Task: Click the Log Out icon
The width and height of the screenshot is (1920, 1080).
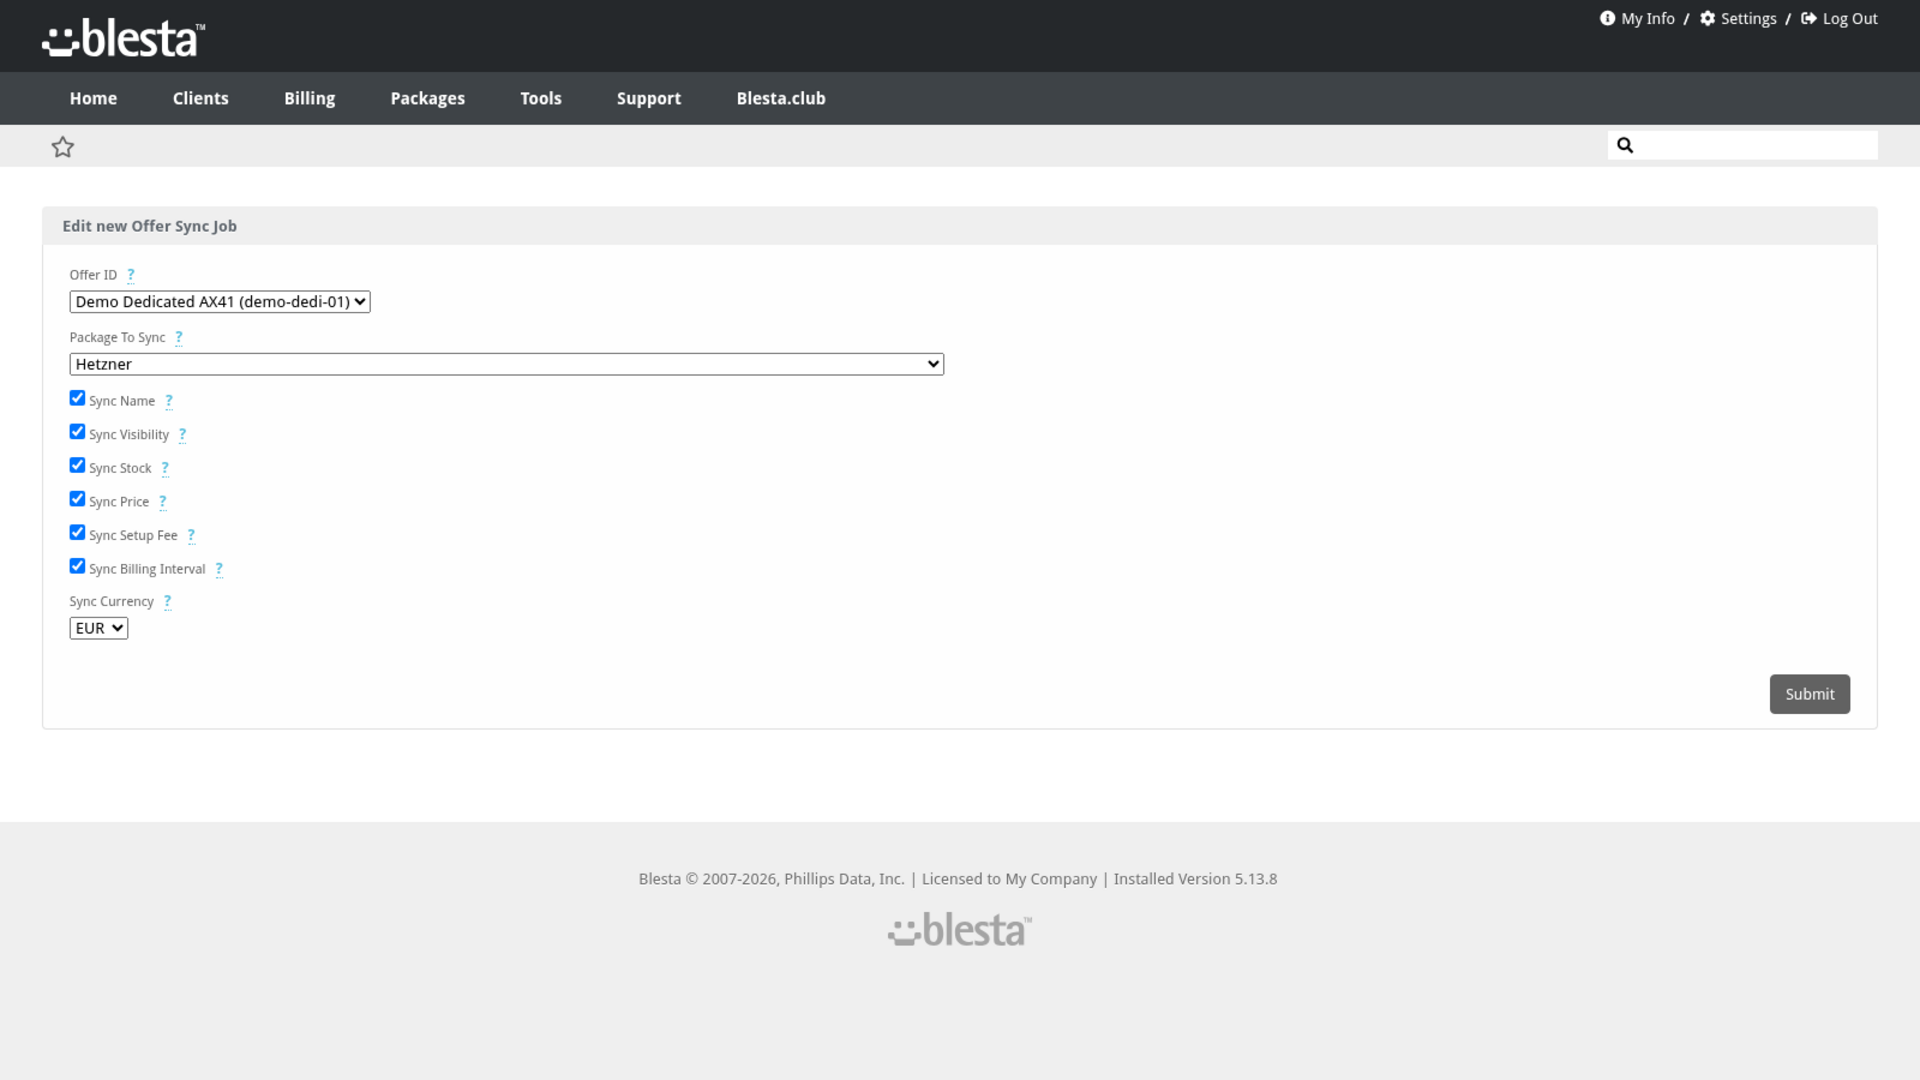Action: tap(1809, 18)
